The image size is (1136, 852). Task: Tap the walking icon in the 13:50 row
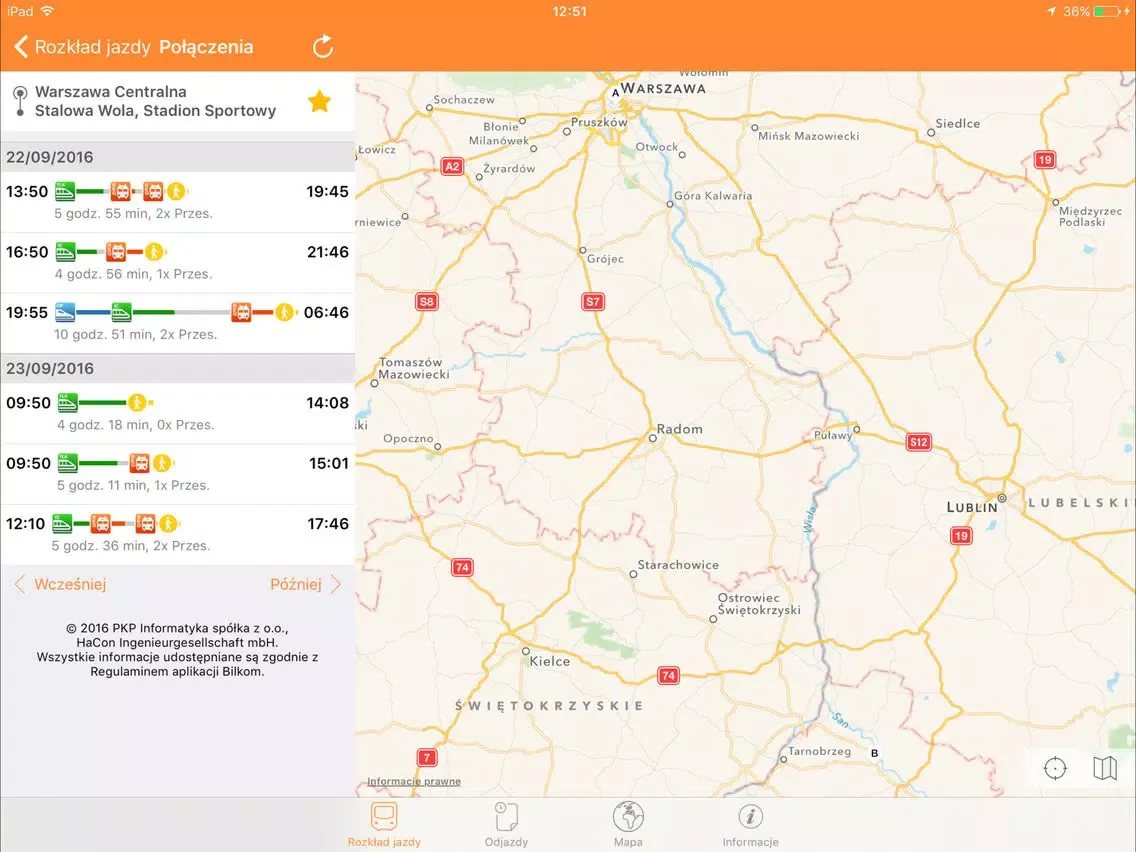point(177,191)
